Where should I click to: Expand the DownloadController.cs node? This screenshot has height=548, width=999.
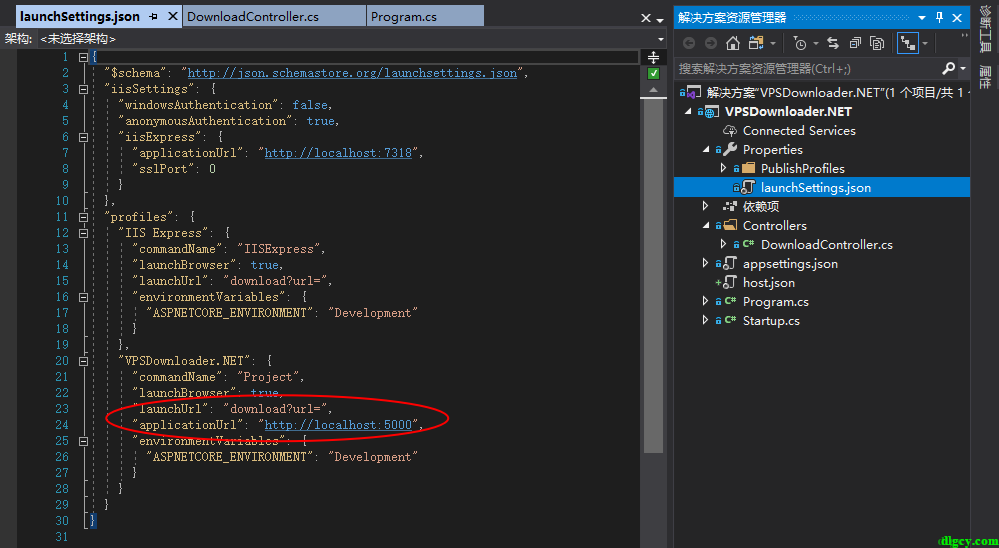[x=723, y=244]
